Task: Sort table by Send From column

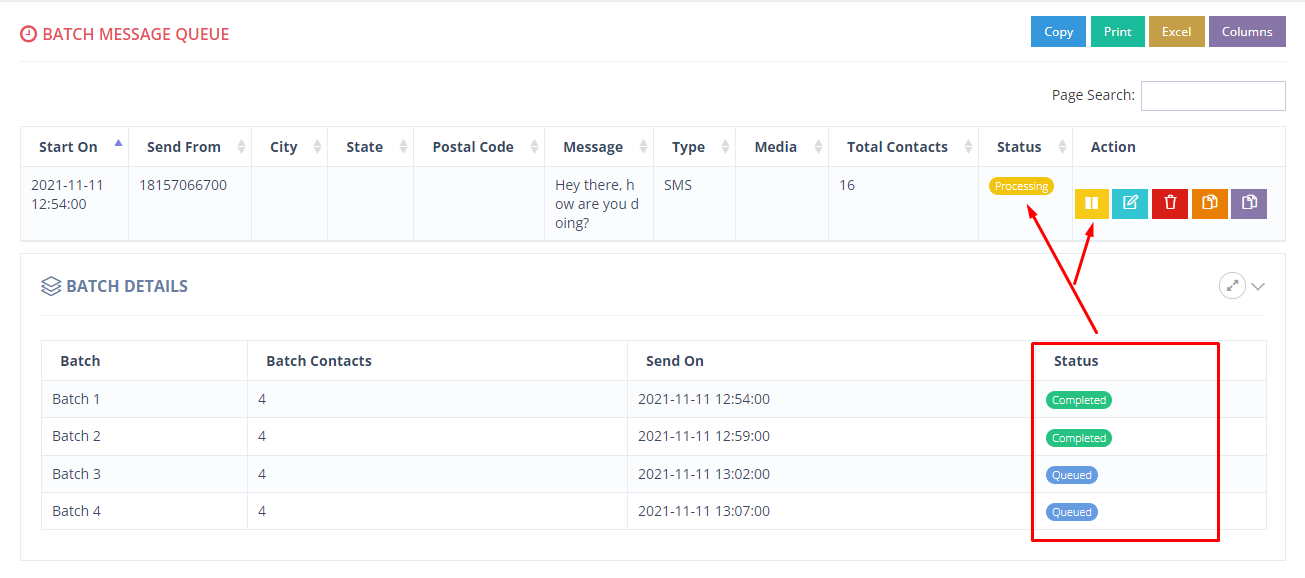Action: point(190,147)
